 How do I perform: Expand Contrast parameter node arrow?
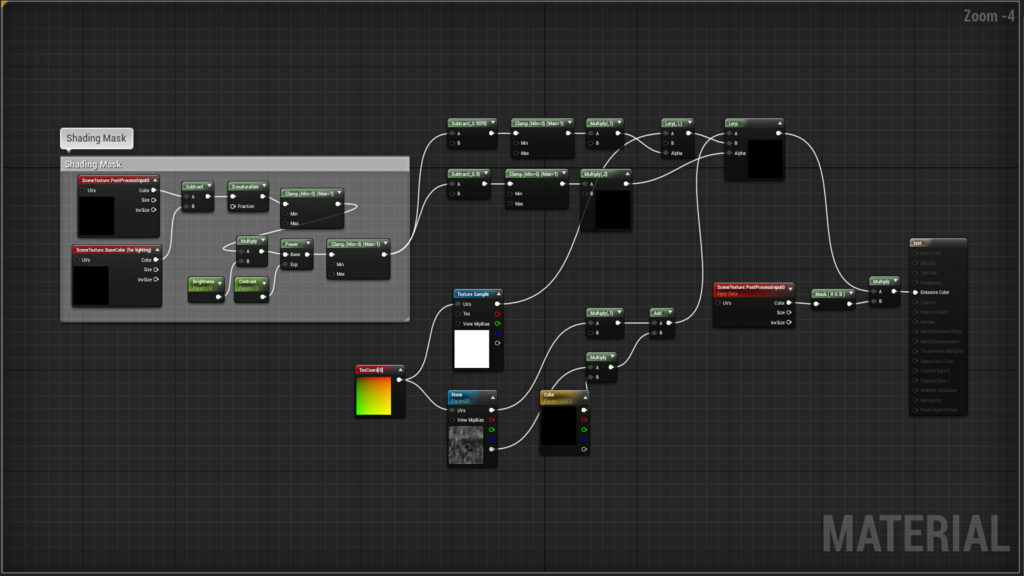(x=264, y=283)
